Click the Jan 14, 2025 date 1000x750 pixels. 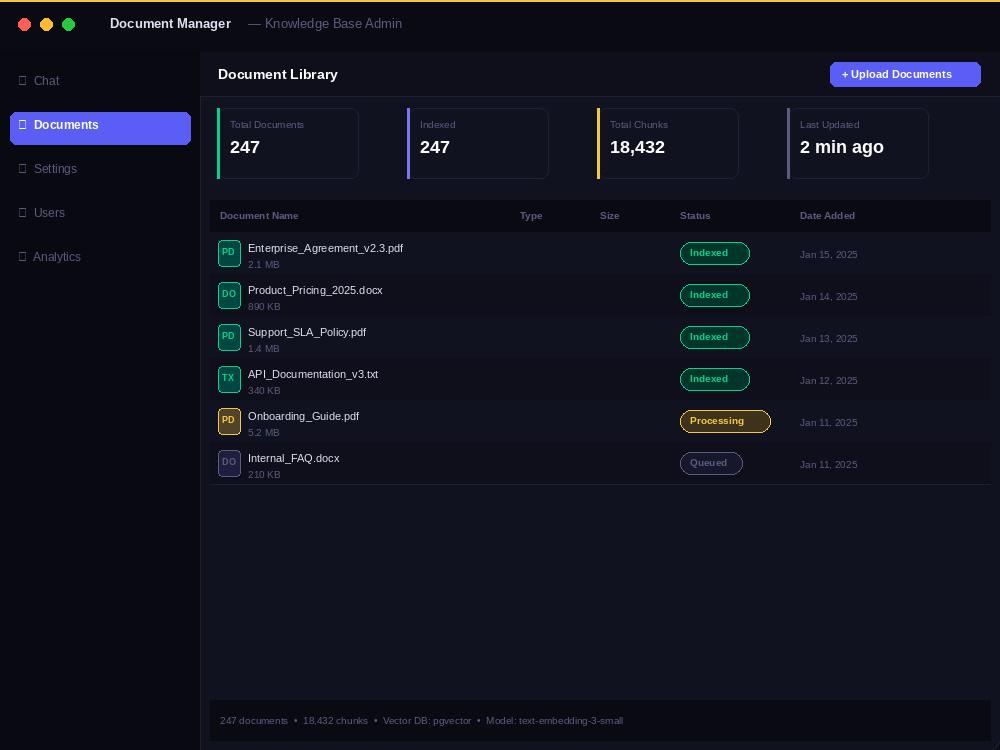click(828, 297)
